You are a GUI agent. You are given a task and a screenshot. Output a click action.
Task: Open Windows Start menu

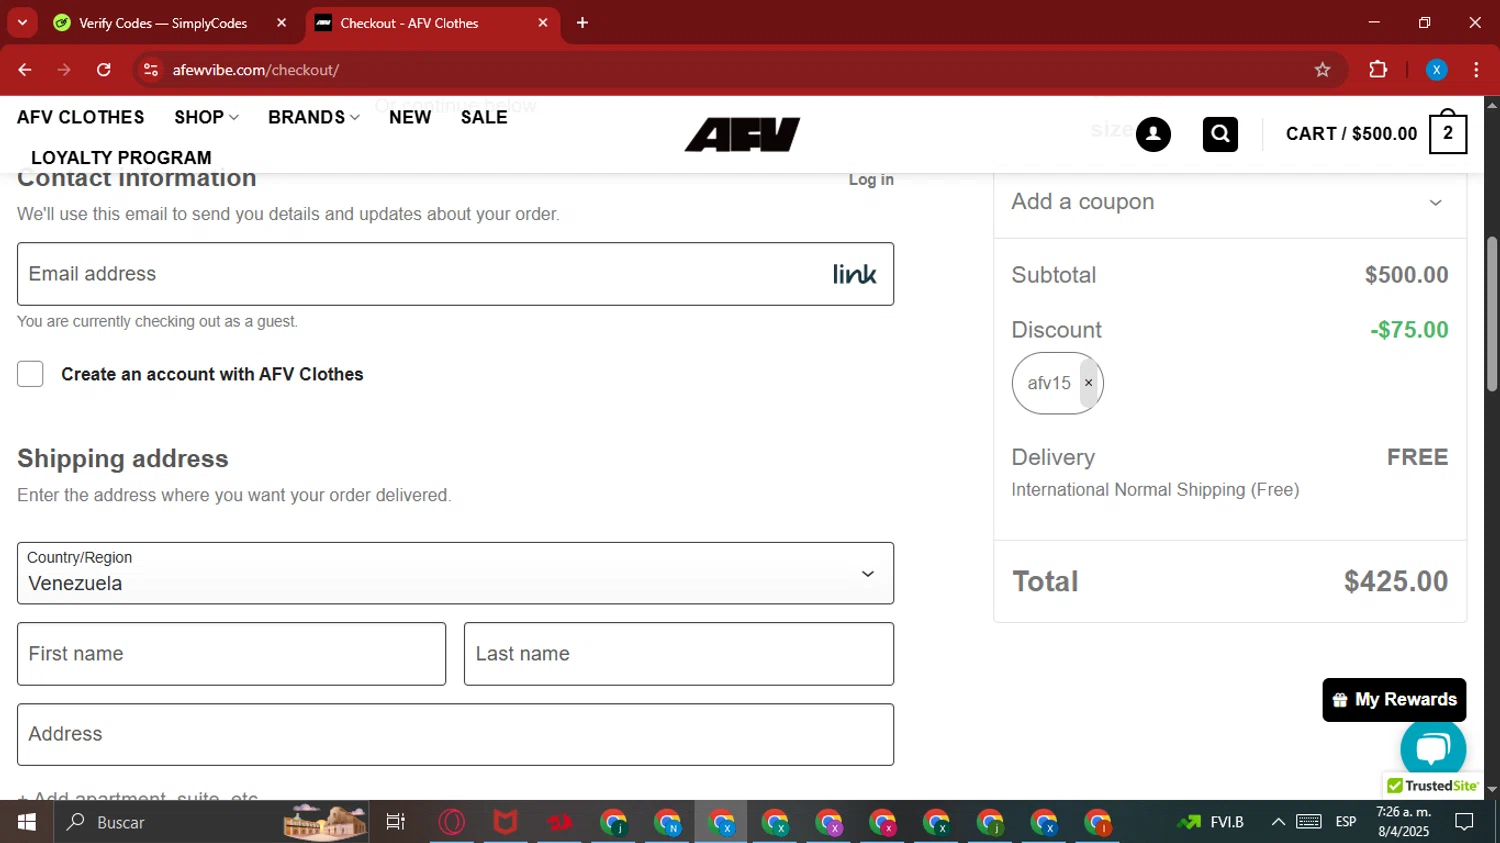(x=26, y=822)
